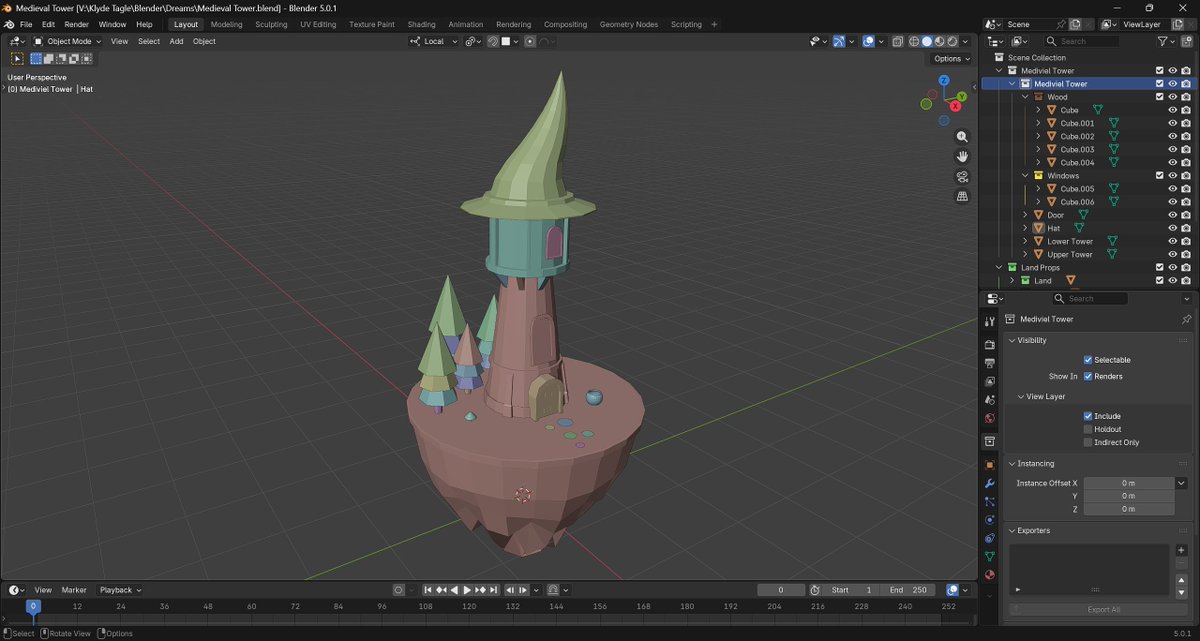The image size is (1200, 641).
Task: Open the Add menu in viewport header
Action: pos(176,41)
